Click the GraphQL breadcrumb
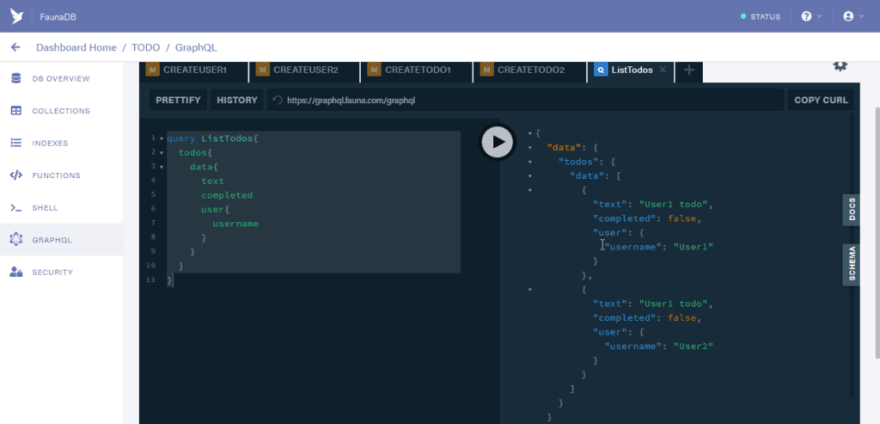The width and height of the screenshot is (880, 424). coord(196,48)
